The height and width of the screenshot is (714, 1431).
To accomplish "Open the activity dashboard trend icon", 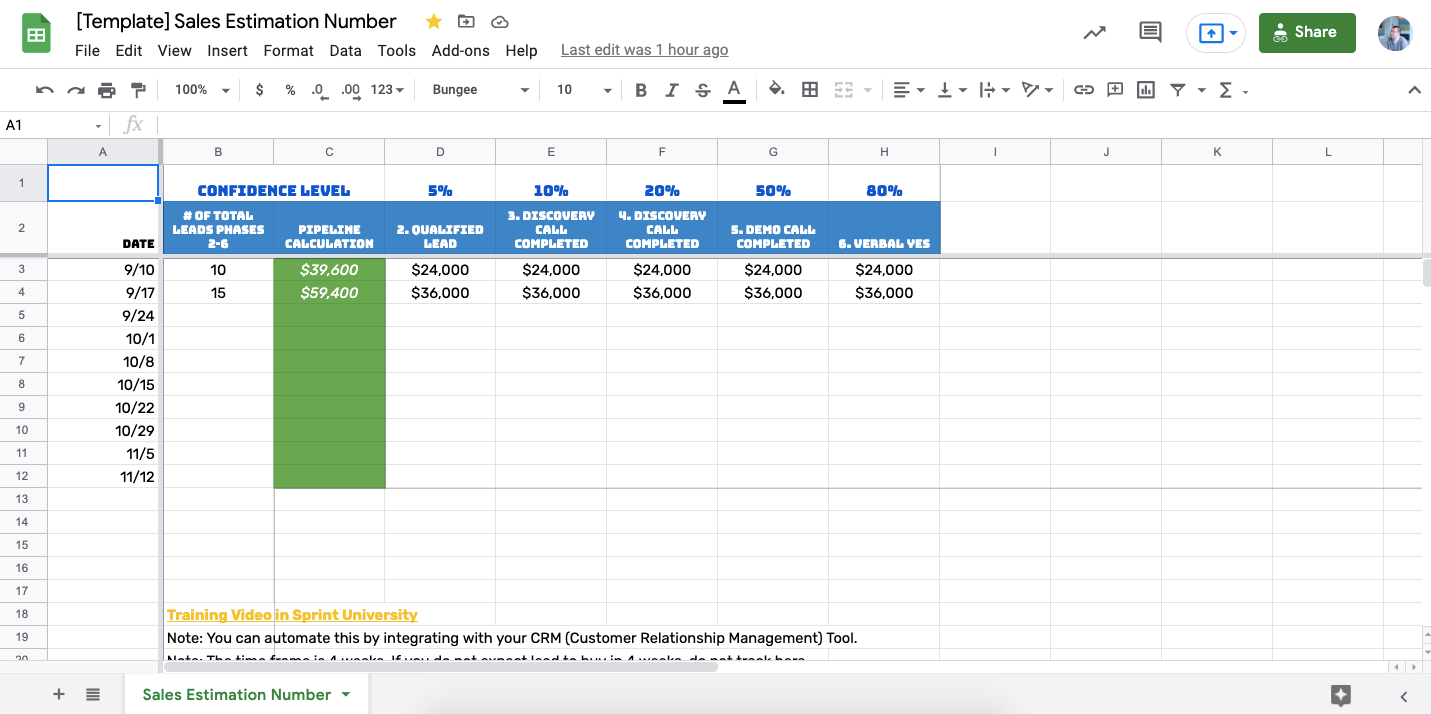I will [1095, 32].
